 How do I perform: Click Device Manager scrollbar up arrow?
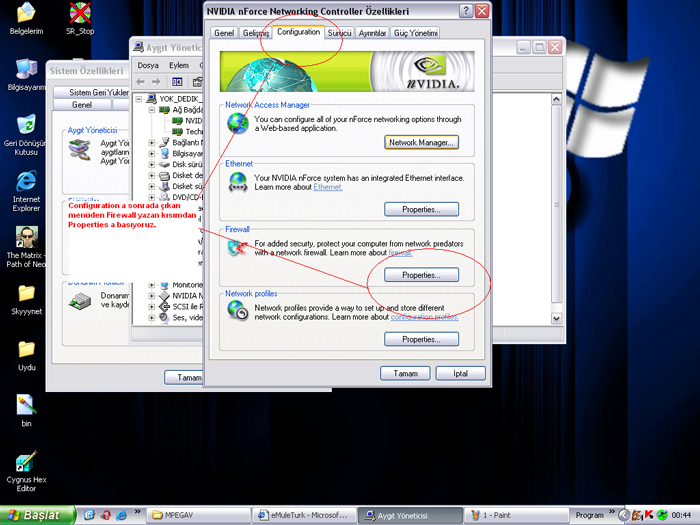click(556, 99)
